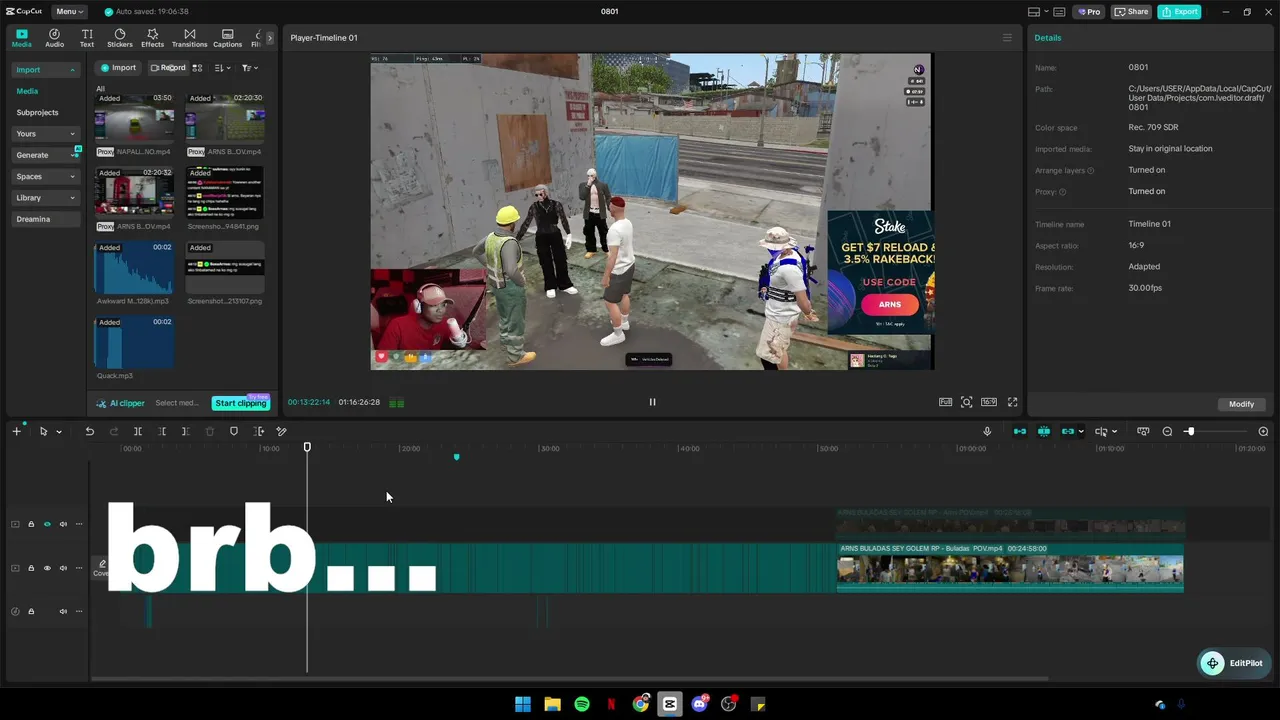Select Subprojects in the sidebar

[x=37, y=113]
